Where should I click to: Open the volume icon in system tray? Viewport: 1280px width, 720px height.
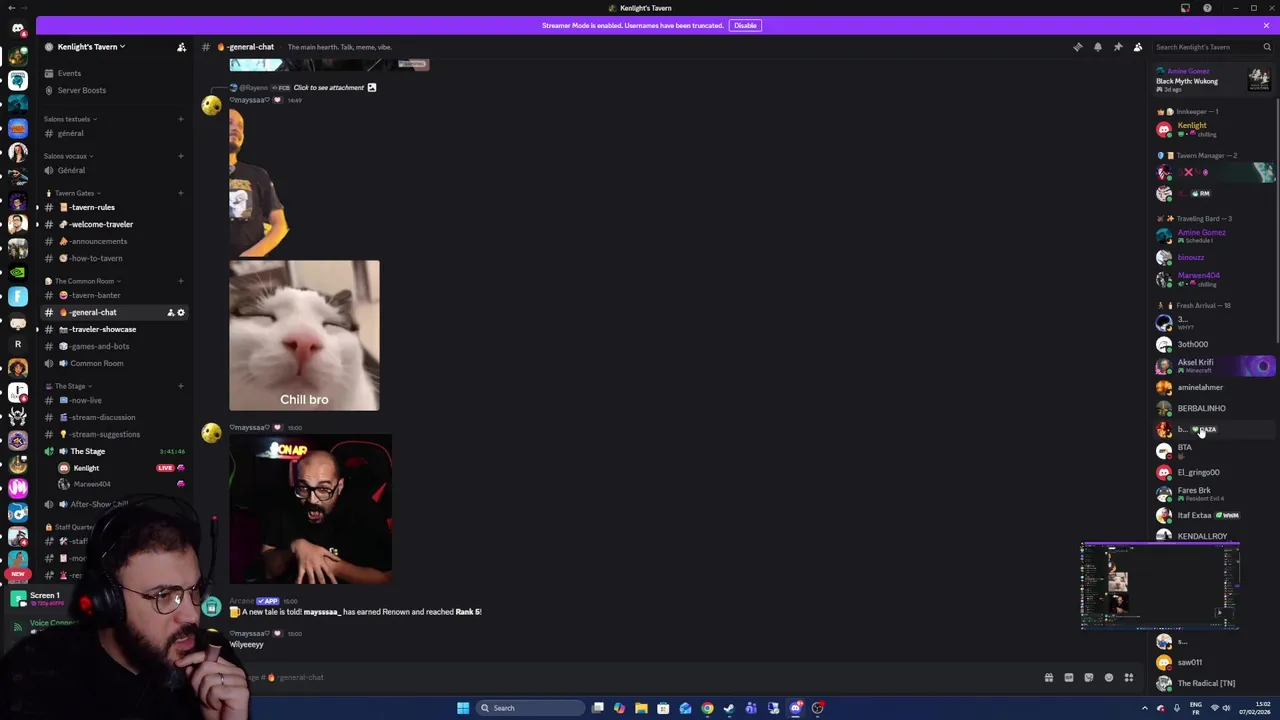pyautogui.click(x=1227, y=708)
